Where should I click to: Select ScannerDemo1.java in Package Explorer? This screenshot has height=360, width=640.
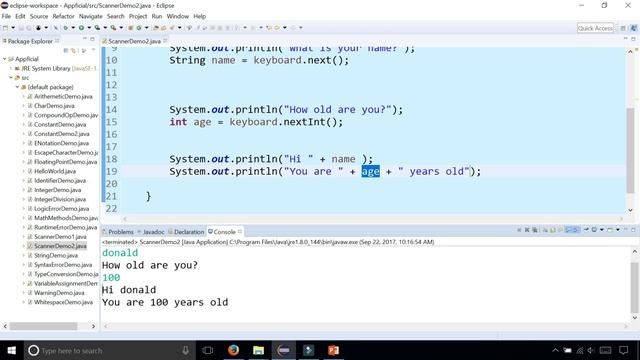point(60,237)
